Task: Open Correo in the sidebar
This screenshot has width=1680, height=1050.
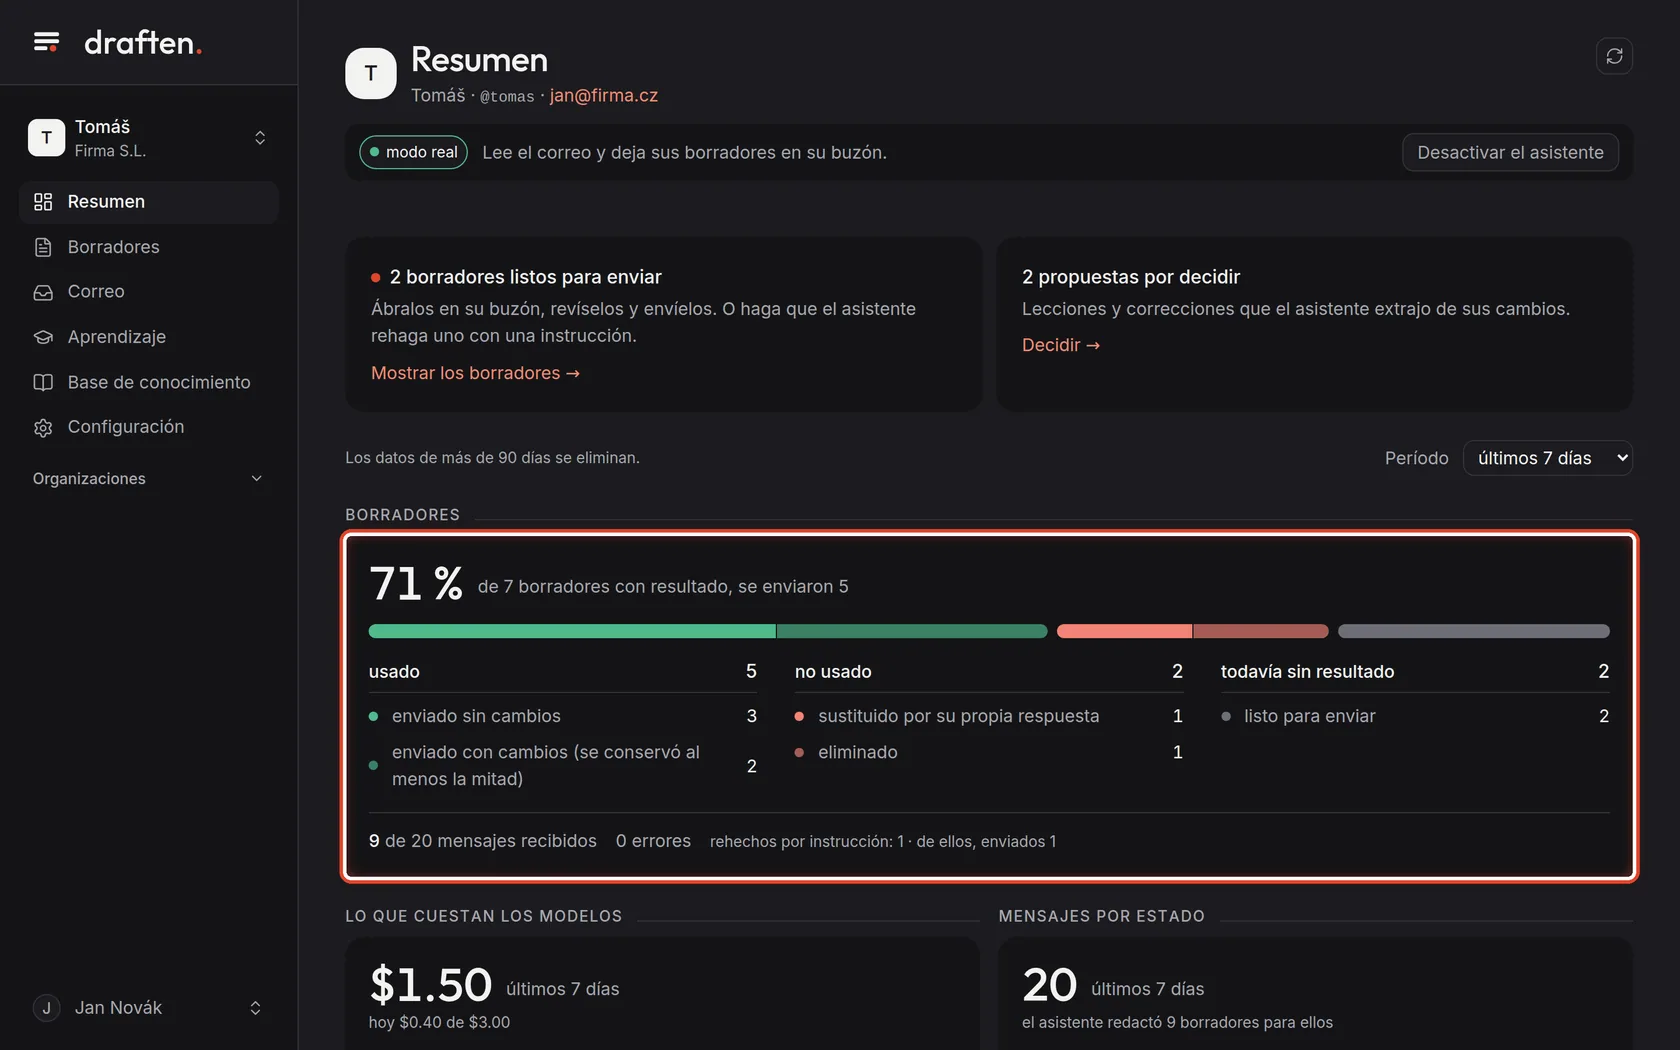Action: tap(148, 292)
